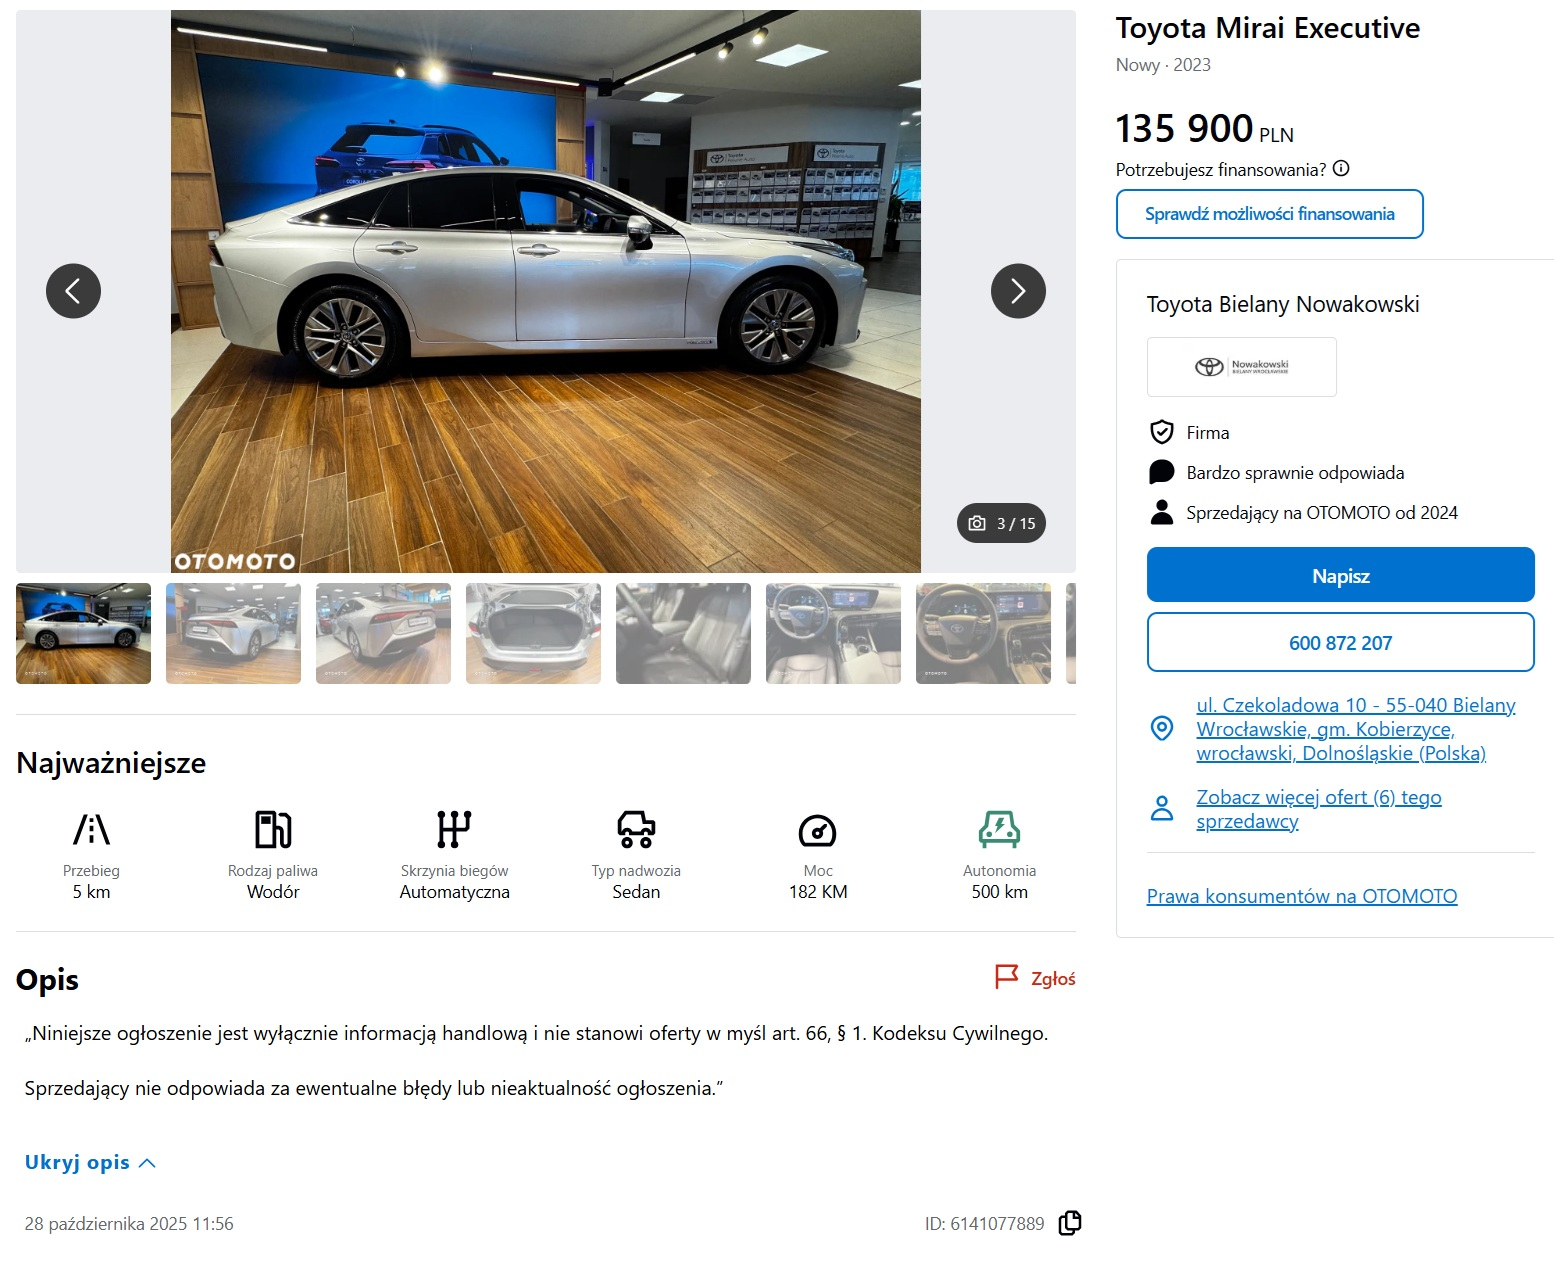Click Sprawdź możliwości finansowania button
This screenshot has width=1554, height=1263.
(x=1269, y=214)
